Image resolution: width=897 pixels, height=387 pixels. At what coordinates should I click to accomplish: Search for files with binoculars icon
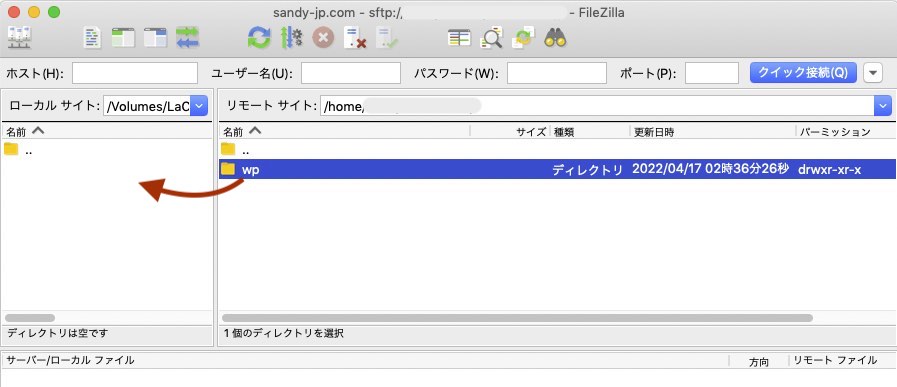555,38
